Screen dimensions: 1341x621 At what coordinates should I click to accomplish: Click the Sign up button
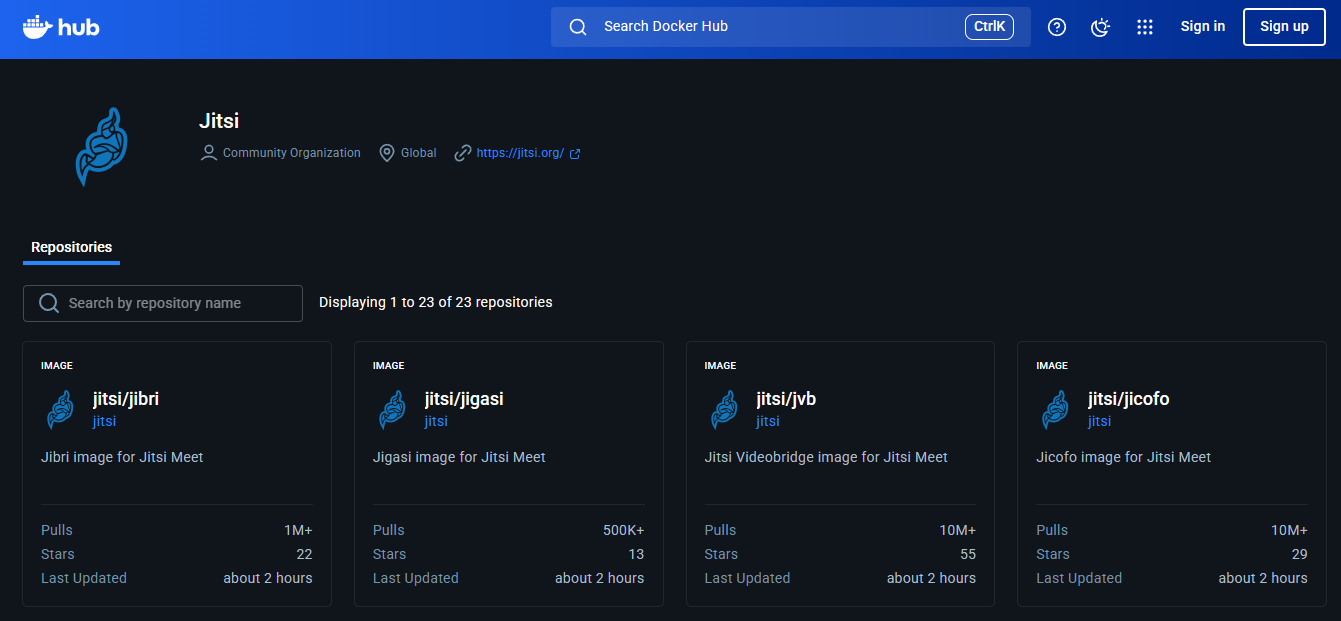[1284, 27]
